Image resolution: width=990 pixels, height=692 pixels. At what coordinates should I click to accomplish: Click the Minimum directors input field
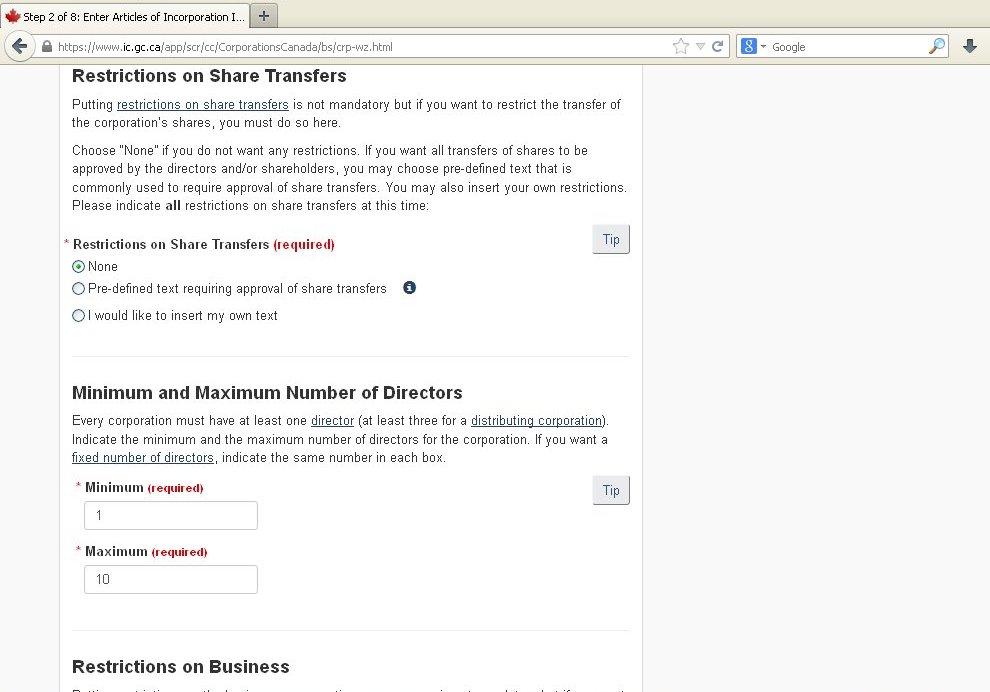[x=171, y=516]
